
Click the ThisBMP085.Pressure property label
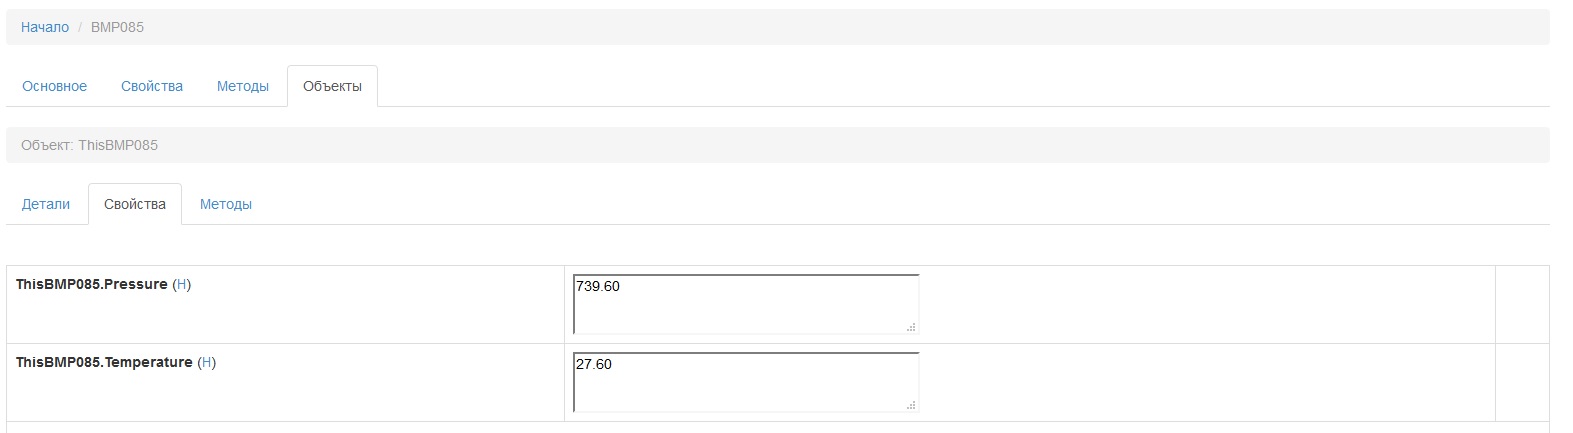(92, 284)
